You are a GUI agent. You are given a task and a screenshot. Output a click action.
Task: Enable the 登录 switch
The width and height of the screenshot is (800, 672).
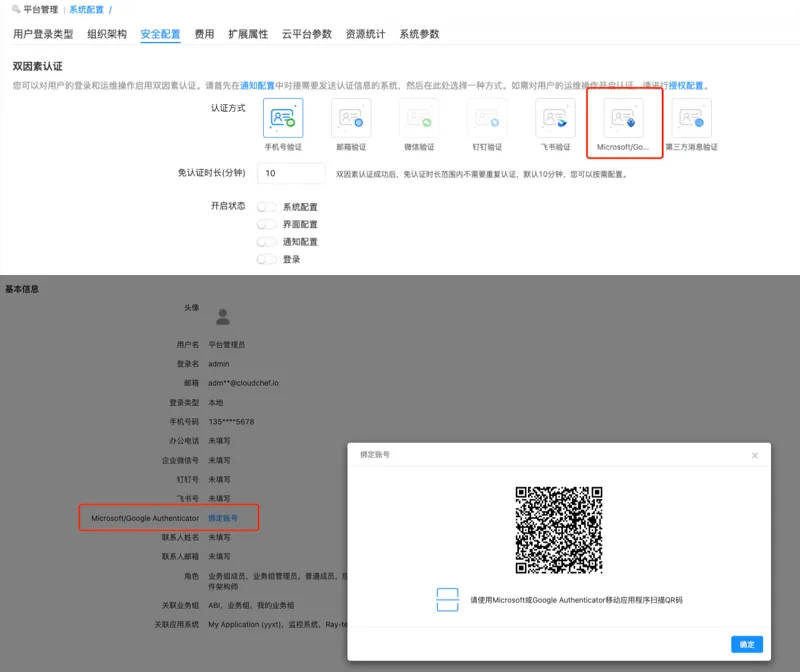pos(267,259)
